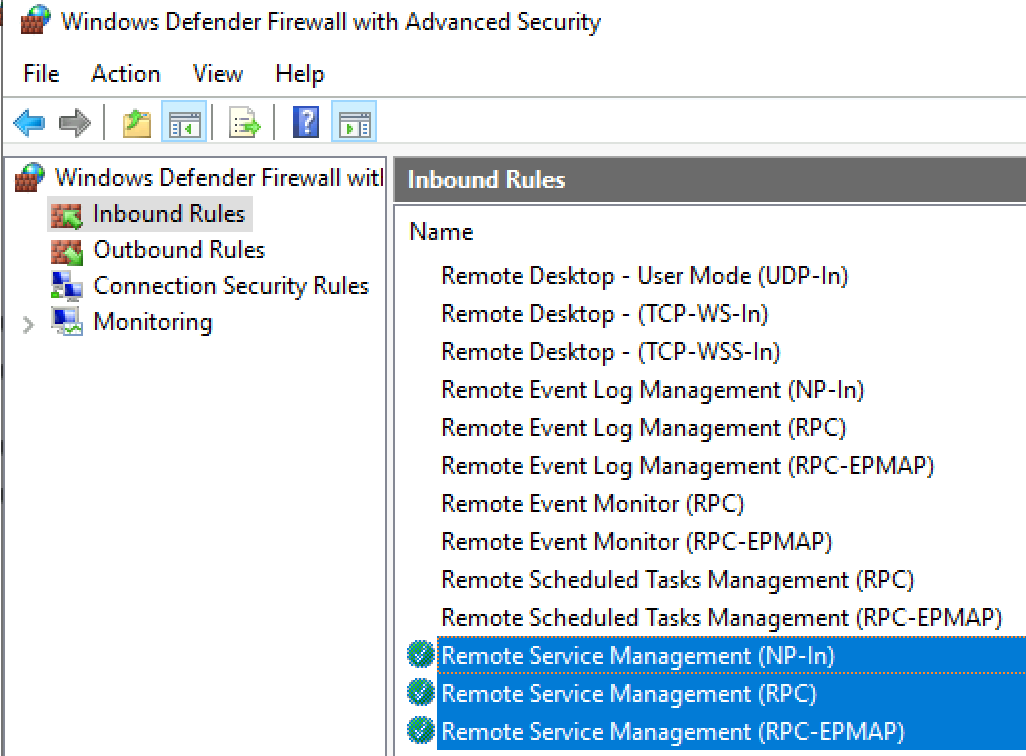Select Remote Event Log Management (RPC) rule
Image resolution: width=1026 pixels, height=756 pixels.
coord(644,428)
